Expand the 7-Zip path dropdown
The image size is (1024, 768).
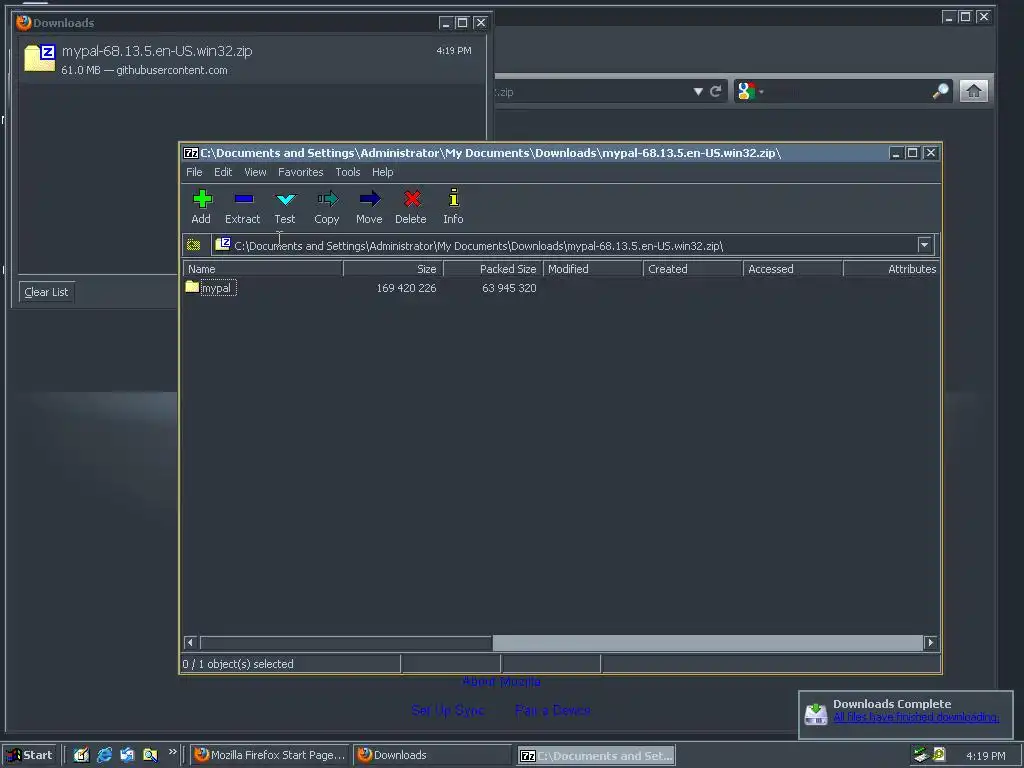click(x=924, y=245)
